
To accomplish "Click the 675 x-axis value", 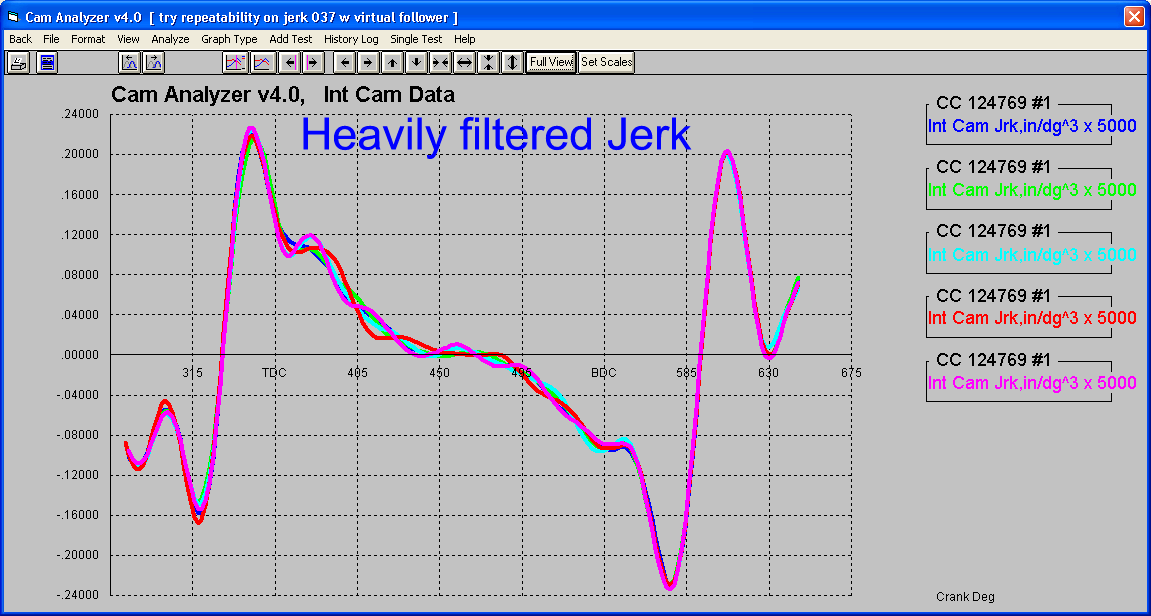I will (852, 372).
